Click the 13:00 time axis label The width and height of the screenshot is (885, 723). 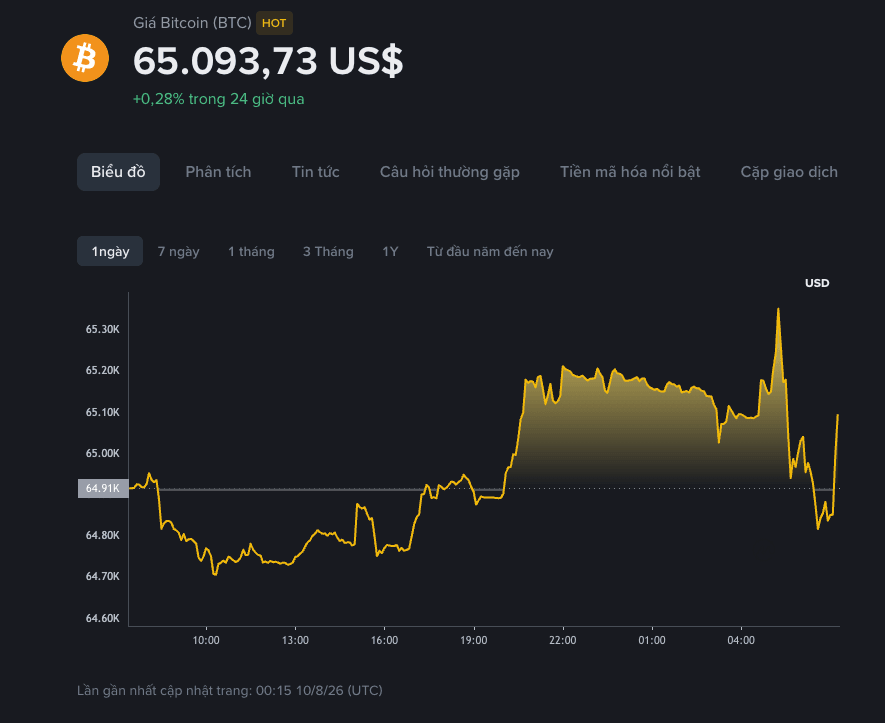295,640
